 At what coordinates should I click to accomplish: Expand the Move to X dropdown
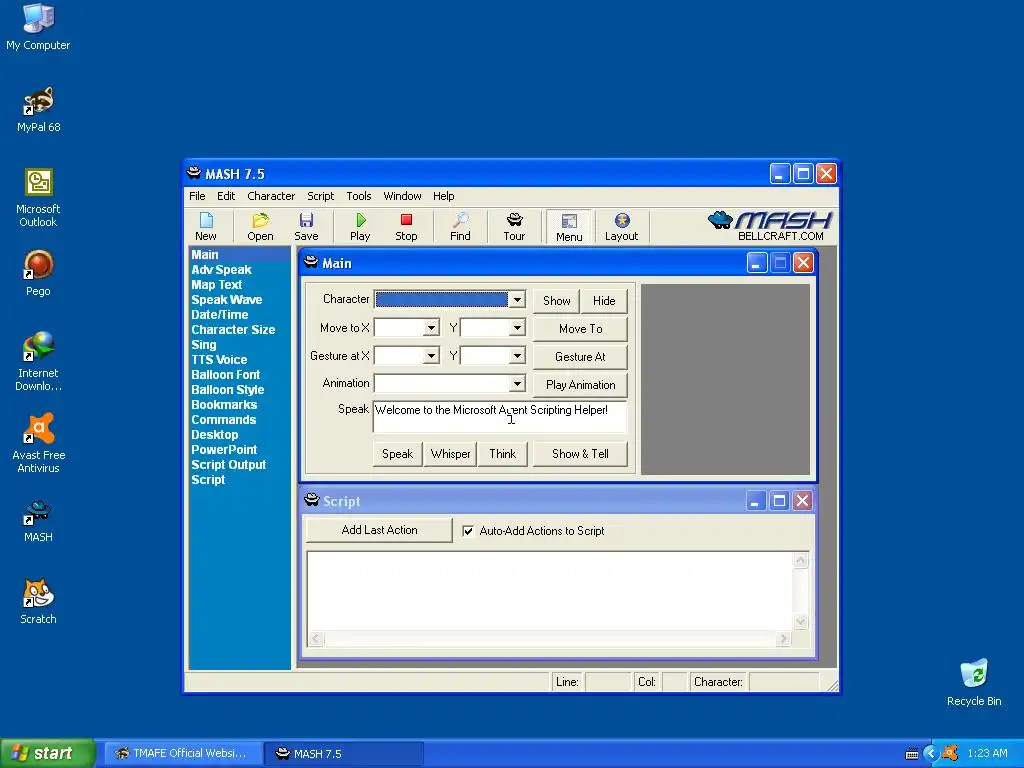(x=431, y=328)
